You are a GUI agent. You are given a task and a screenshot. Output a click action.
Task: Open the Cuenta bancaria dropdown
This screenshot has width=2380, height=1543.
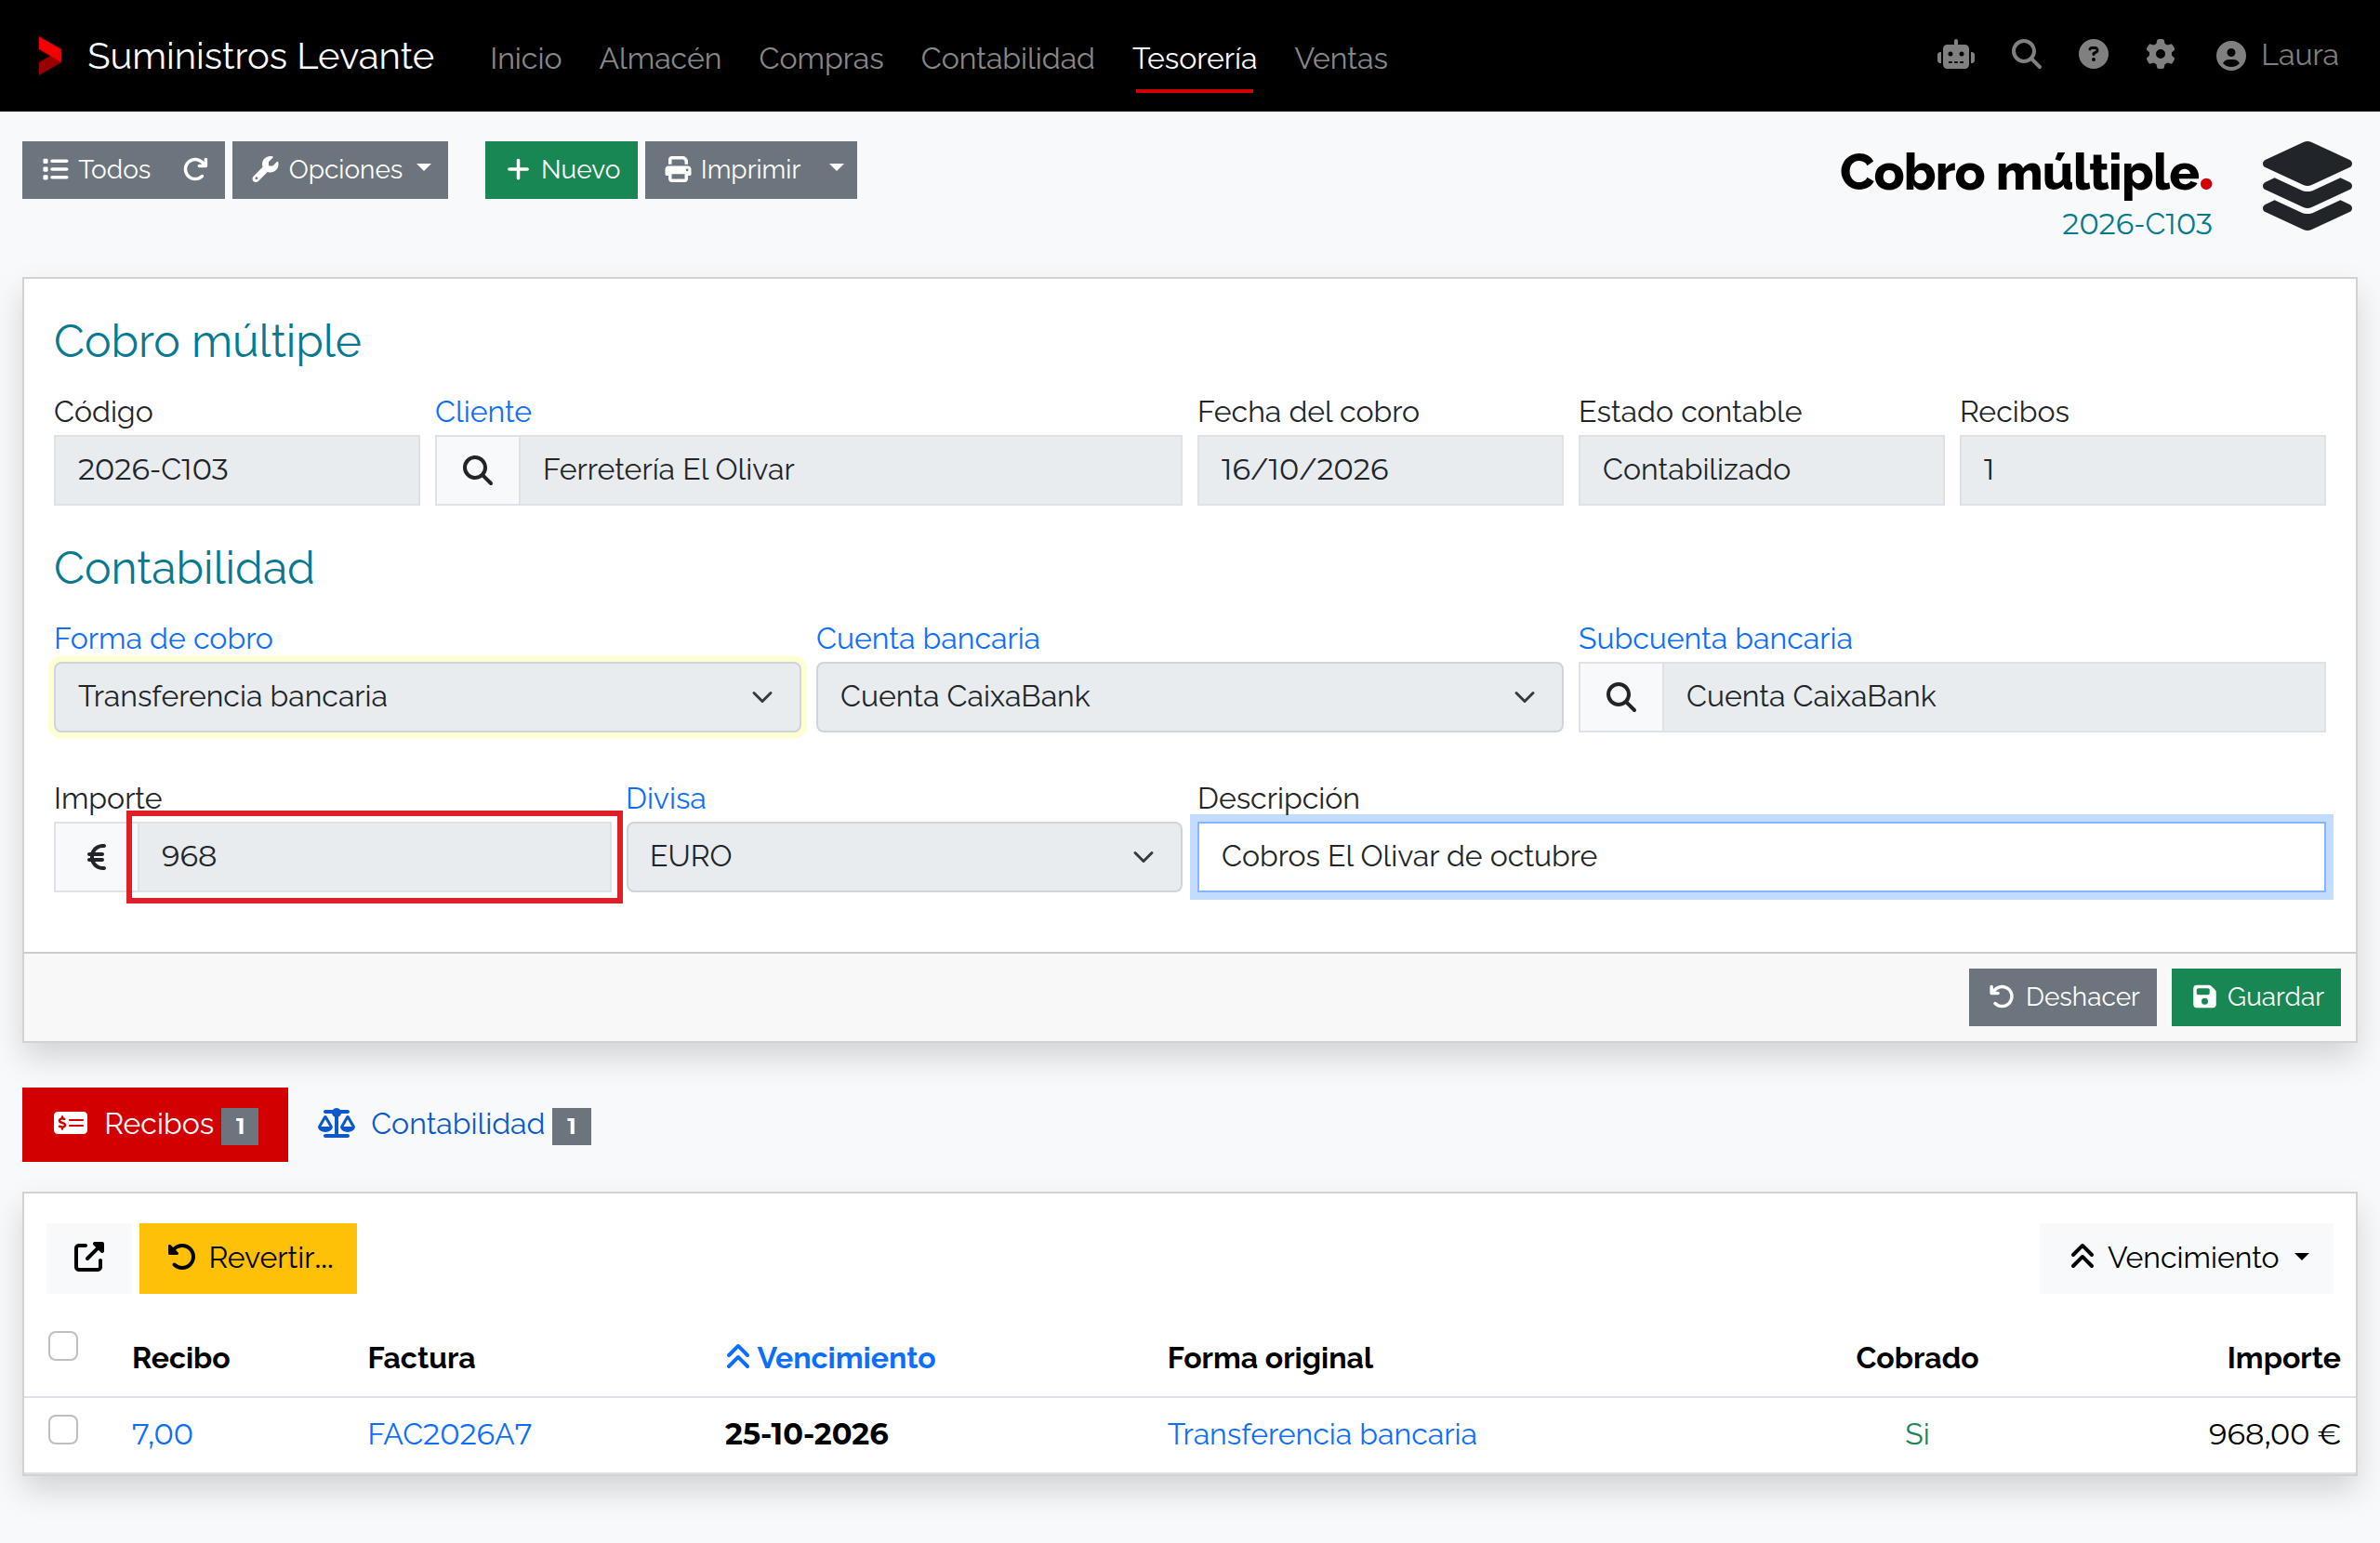(x=1189, y=697)
